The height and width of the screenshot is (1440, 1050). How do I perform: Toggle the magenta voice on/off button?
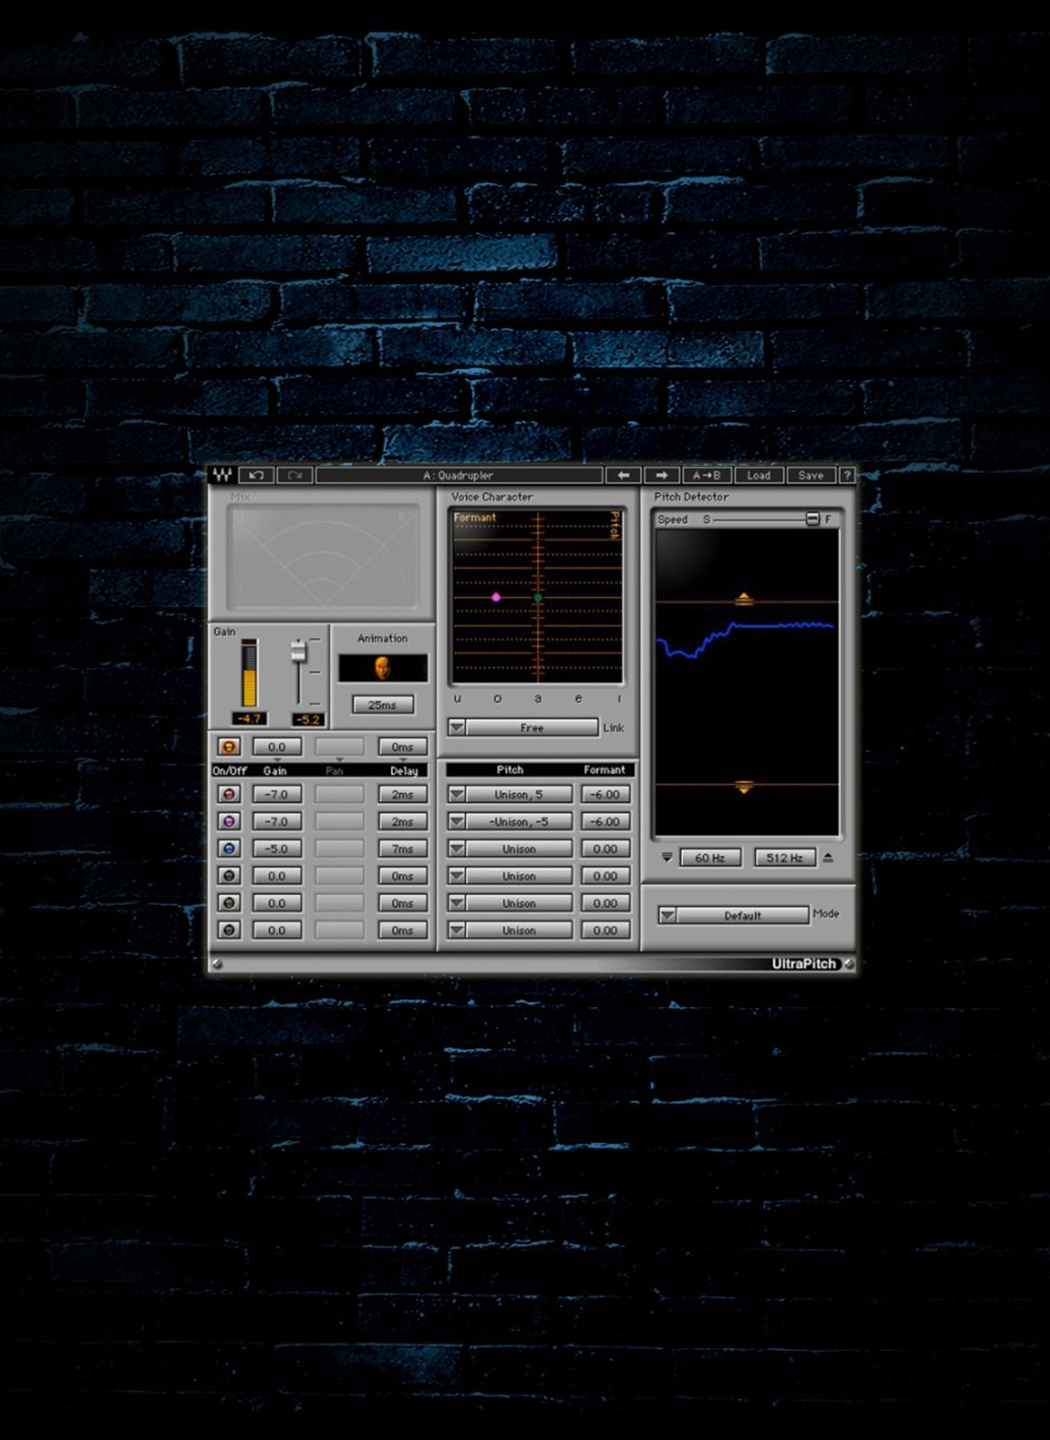click(x=229, y=821)
